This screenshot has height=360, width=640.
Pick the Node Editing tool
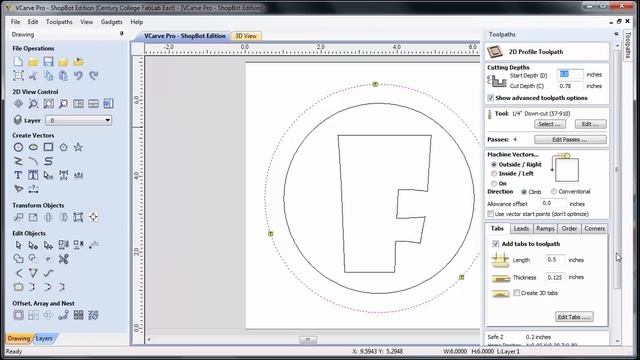pyautogui.click(x=33, y=245)
